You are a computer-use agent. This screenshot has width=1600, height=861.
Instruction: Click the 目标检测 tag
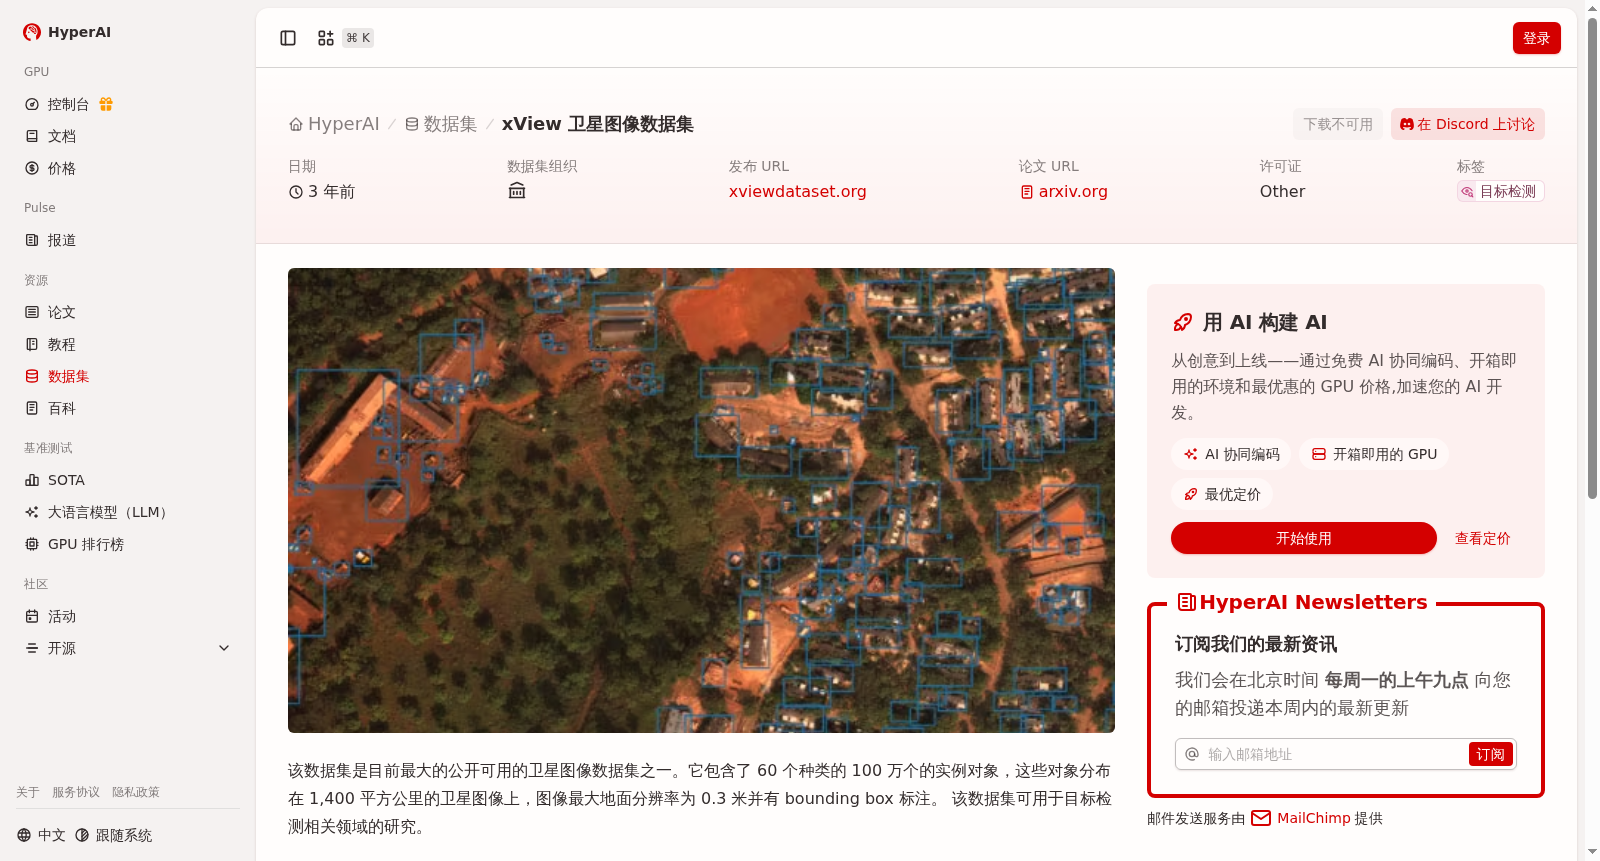point(1500,191)
